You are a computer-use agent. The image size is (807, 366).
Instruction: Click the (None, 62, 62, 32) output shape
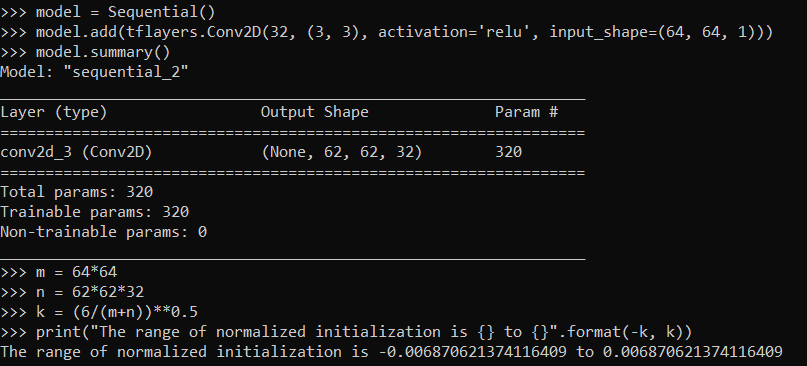point(342,152)
